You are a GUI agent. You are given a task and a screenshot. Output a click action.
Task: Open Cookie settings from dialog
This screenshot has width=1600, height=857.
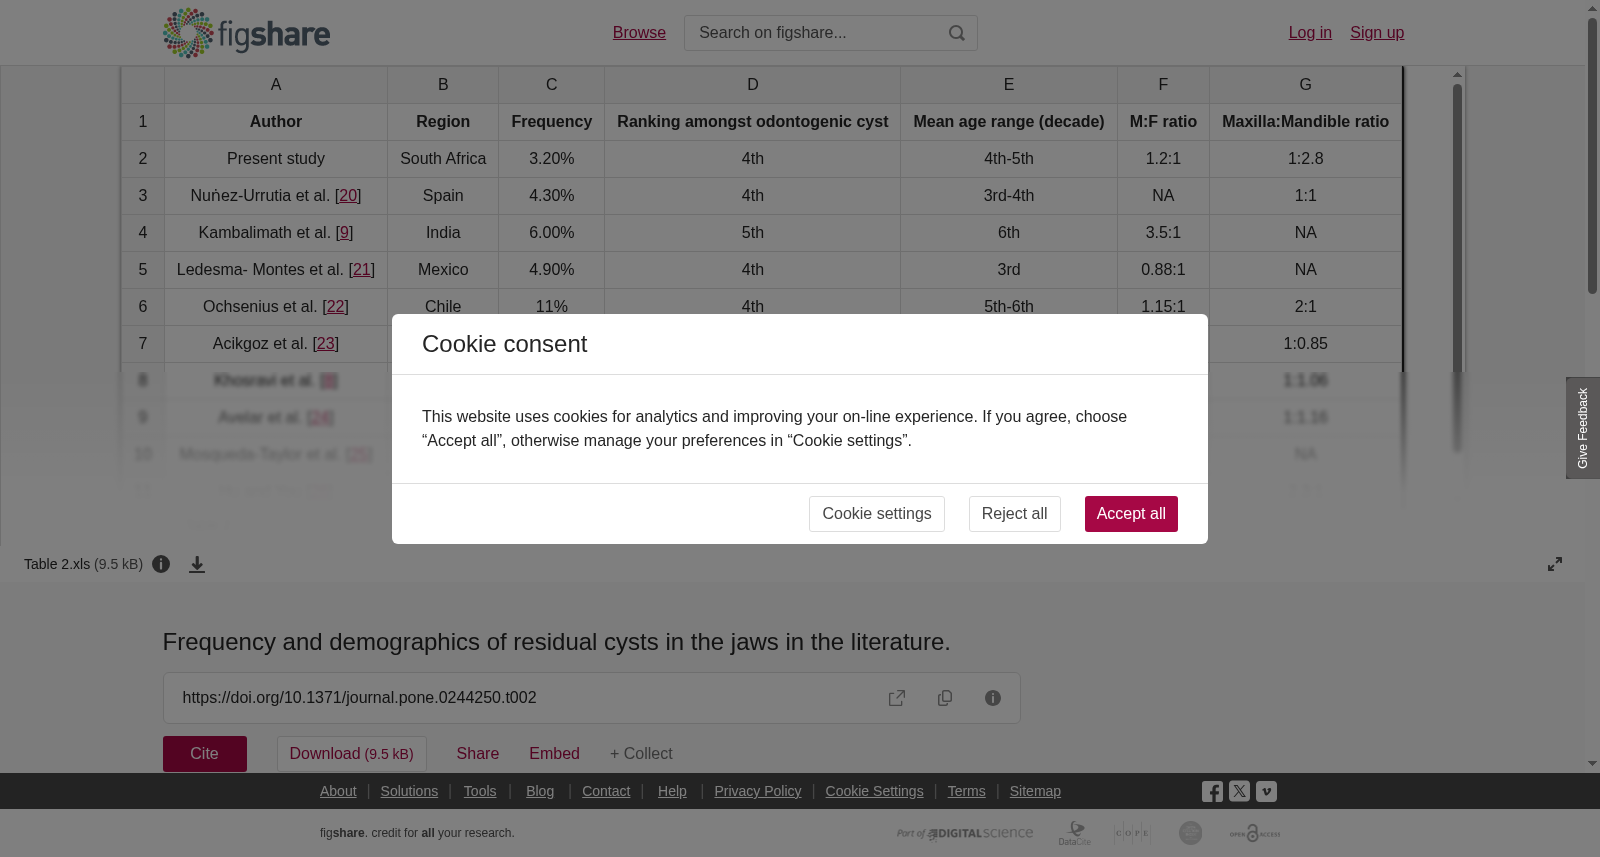877,514
